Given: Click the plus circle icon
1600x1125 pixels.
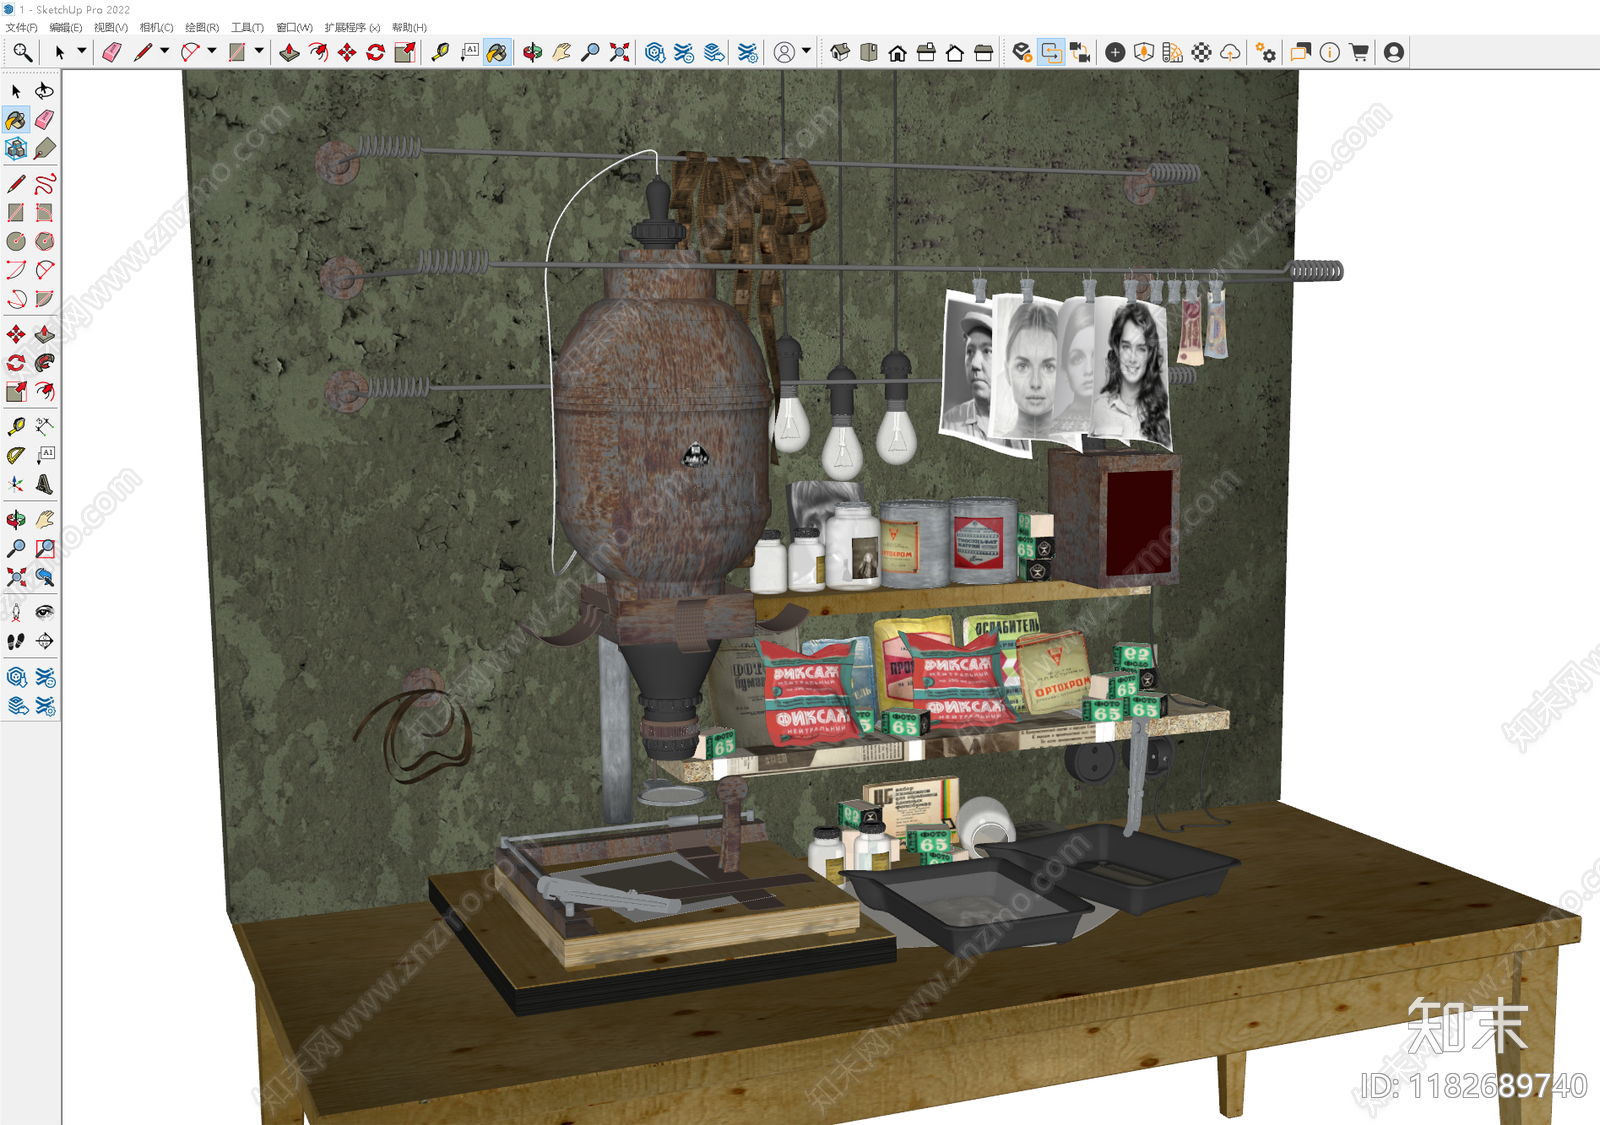Looking at the screenshot, I should 1115,52.
